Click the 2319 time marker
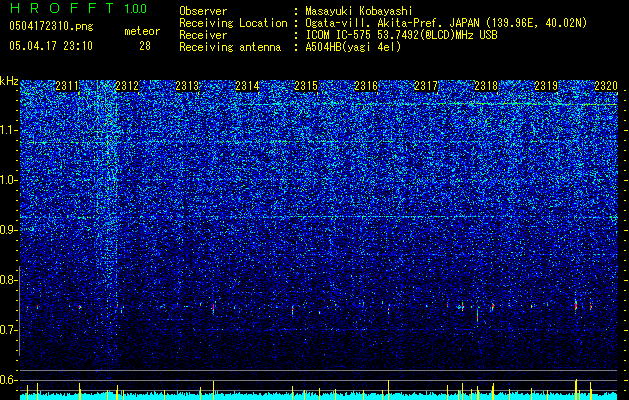 tap(546, 86)
